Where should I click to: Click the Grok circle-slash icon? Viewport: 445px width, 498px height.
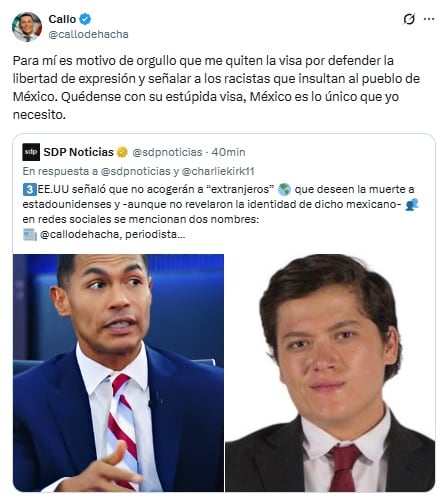409,19
